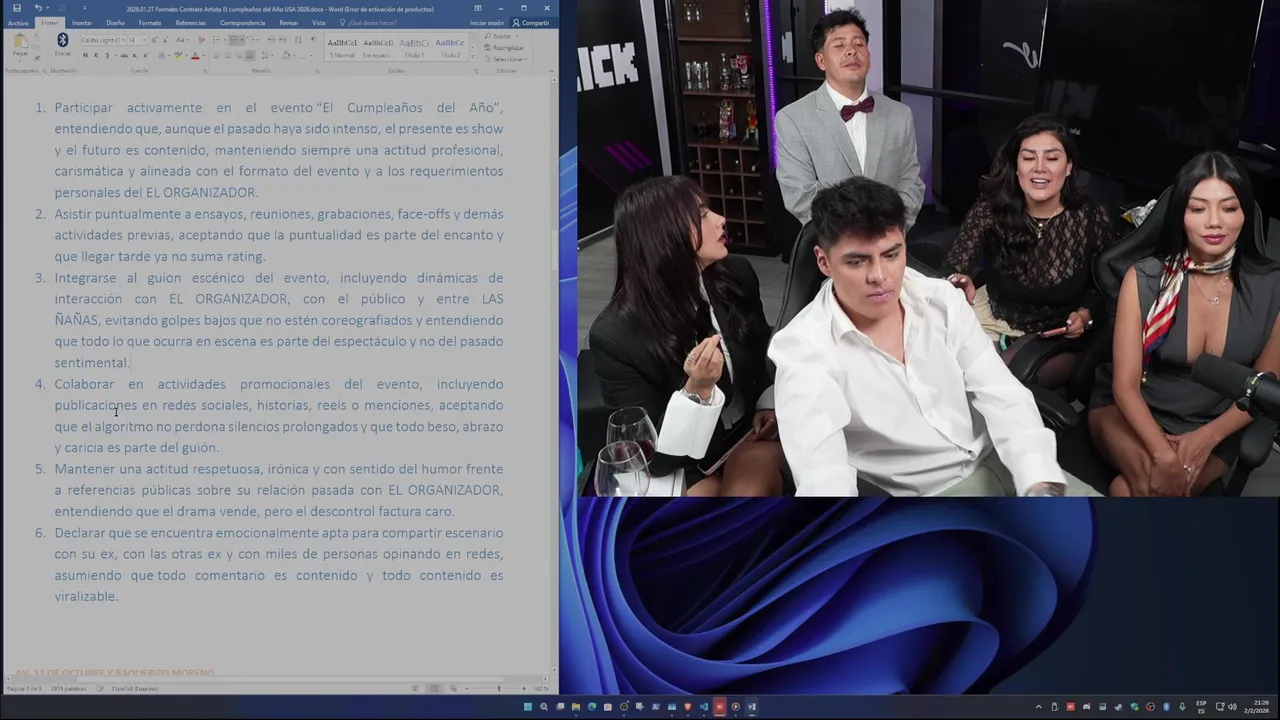The image size is (1280, 720).
Task: Toggle underline (S) formatting
Action: point(107,55)
